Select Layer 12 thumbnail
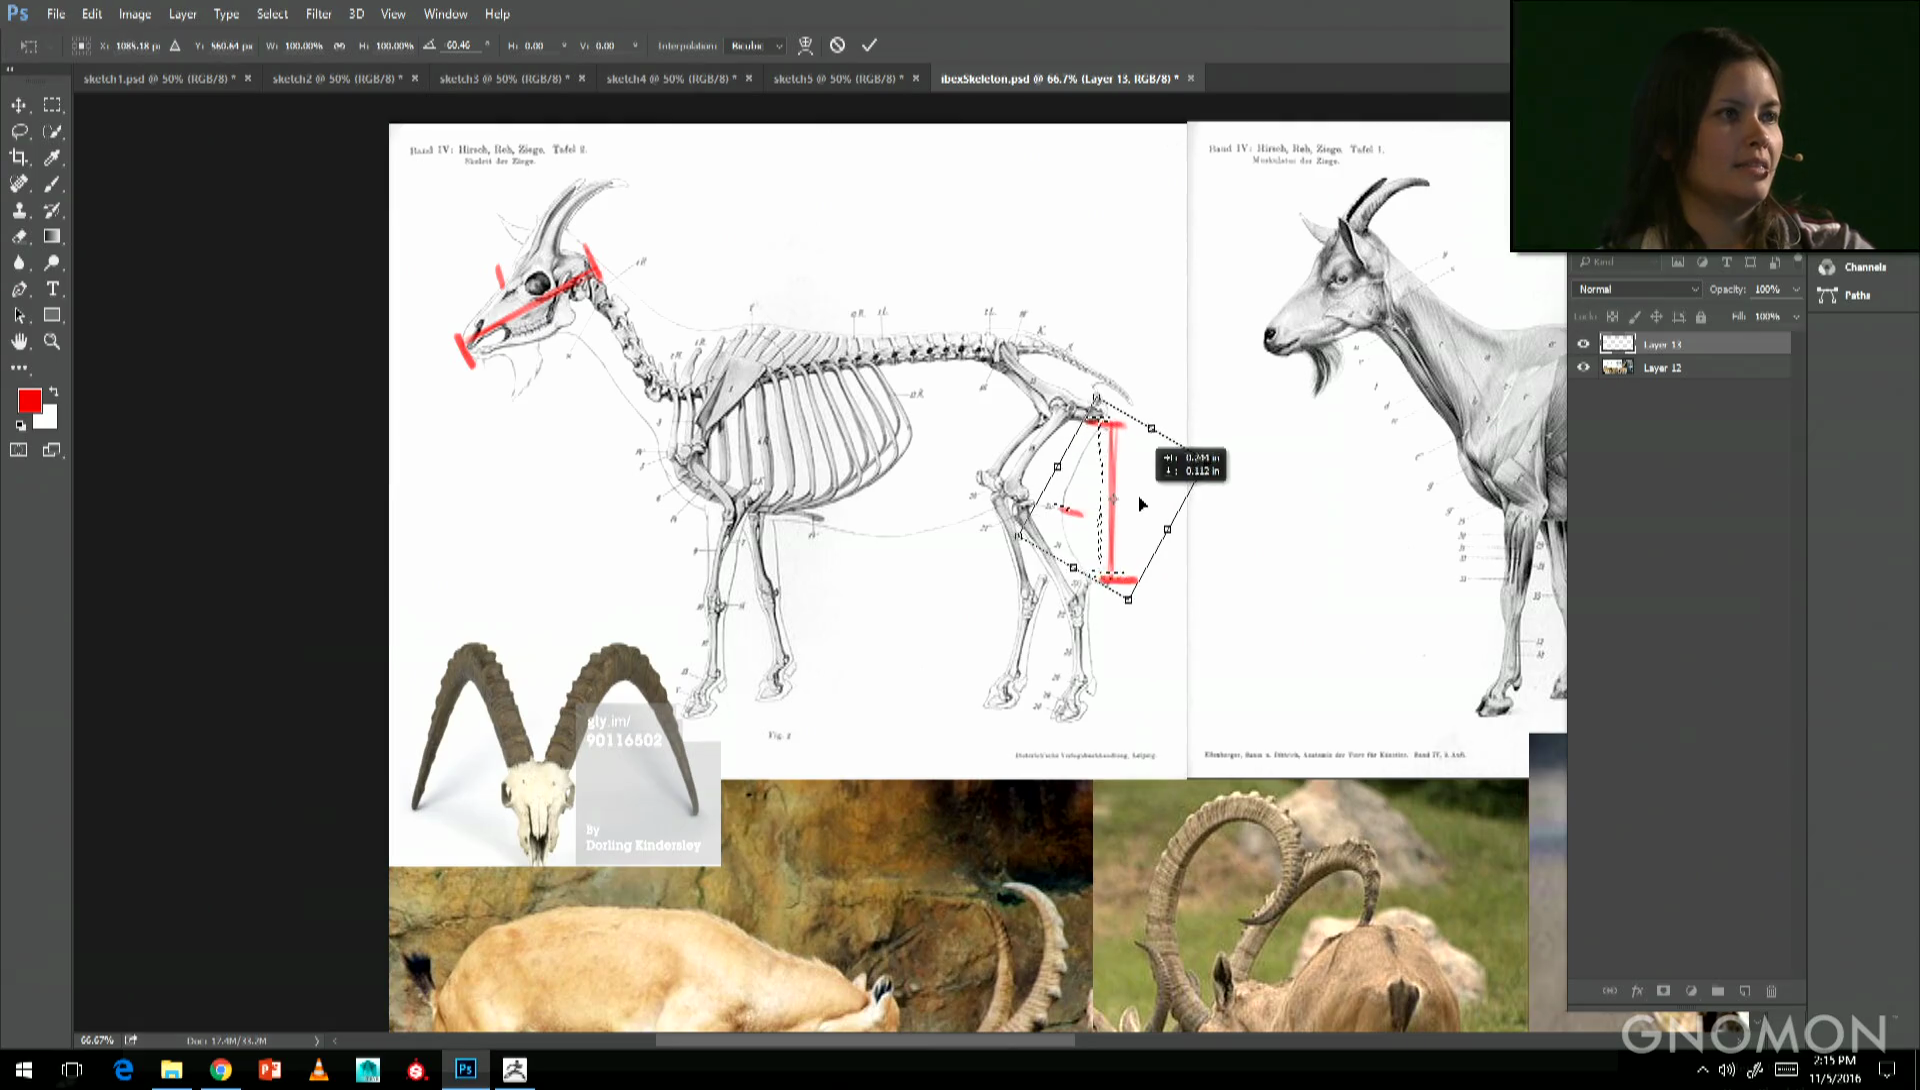Screen dimensions: 1920x1090 point(1618,367)
